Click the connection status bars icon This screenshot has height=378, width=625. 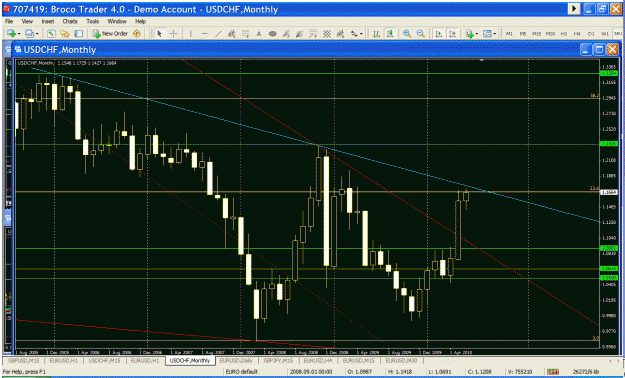tap(552, 371)
